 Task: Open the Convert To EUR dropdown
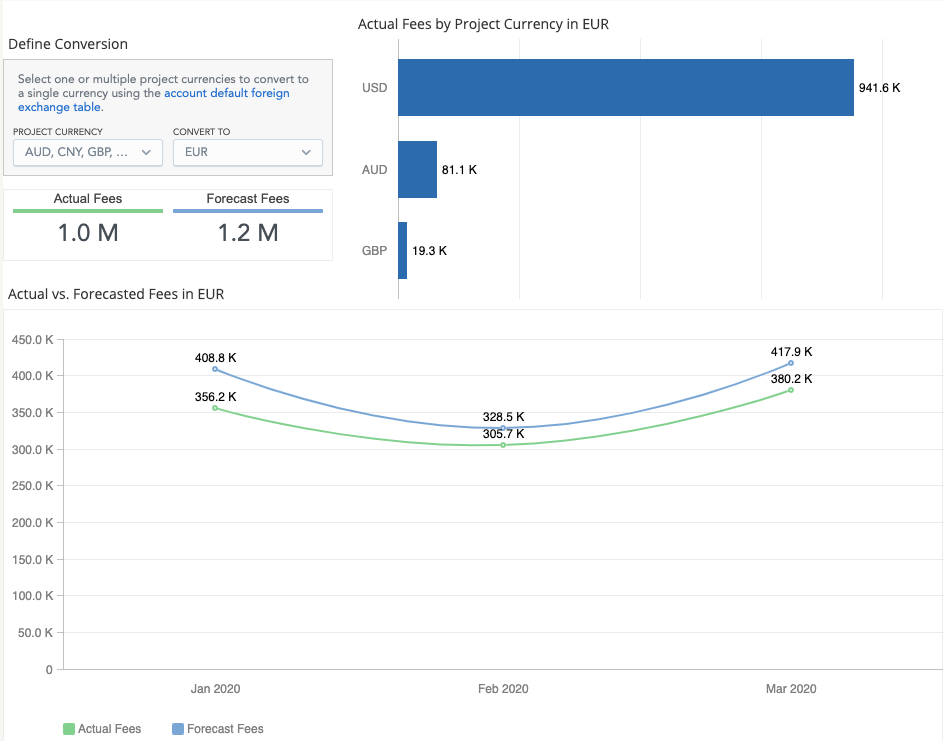click(248, 152)
